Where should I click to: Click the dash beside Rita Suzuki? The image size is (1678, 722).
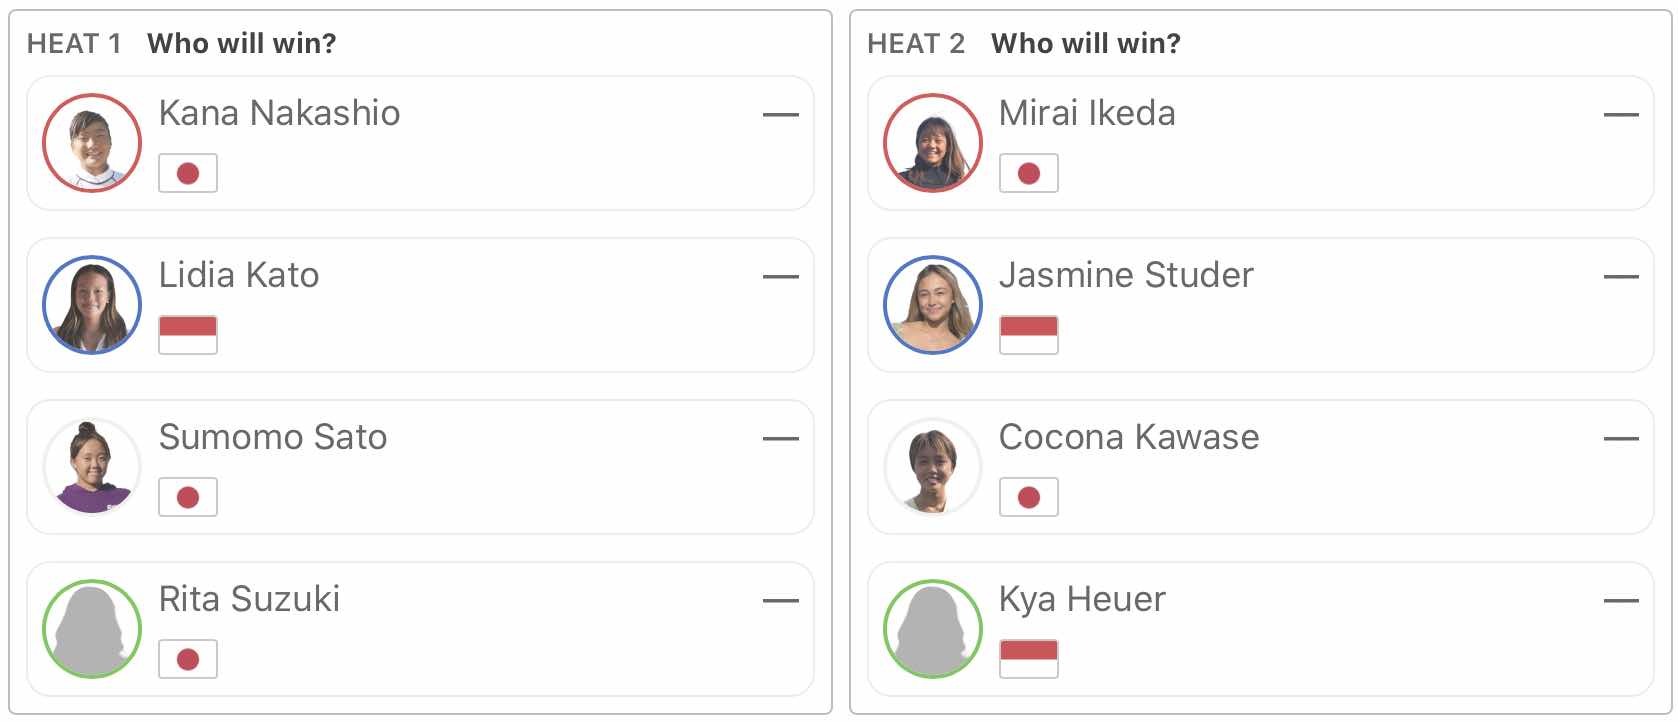pyautogui.click(x=780, y=601)
